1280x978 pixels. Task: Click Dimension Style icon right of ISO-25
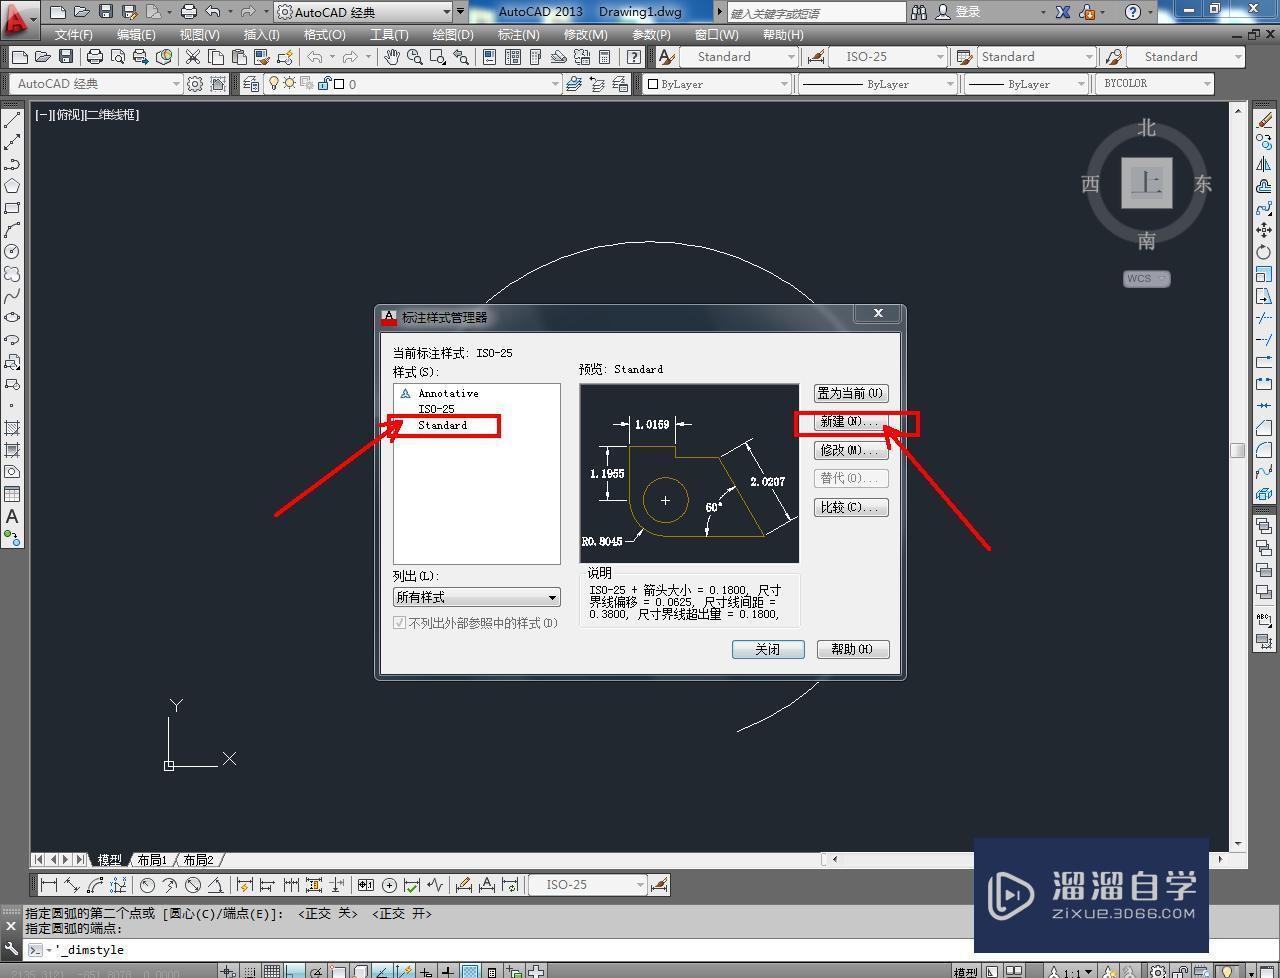click(659, 885)
